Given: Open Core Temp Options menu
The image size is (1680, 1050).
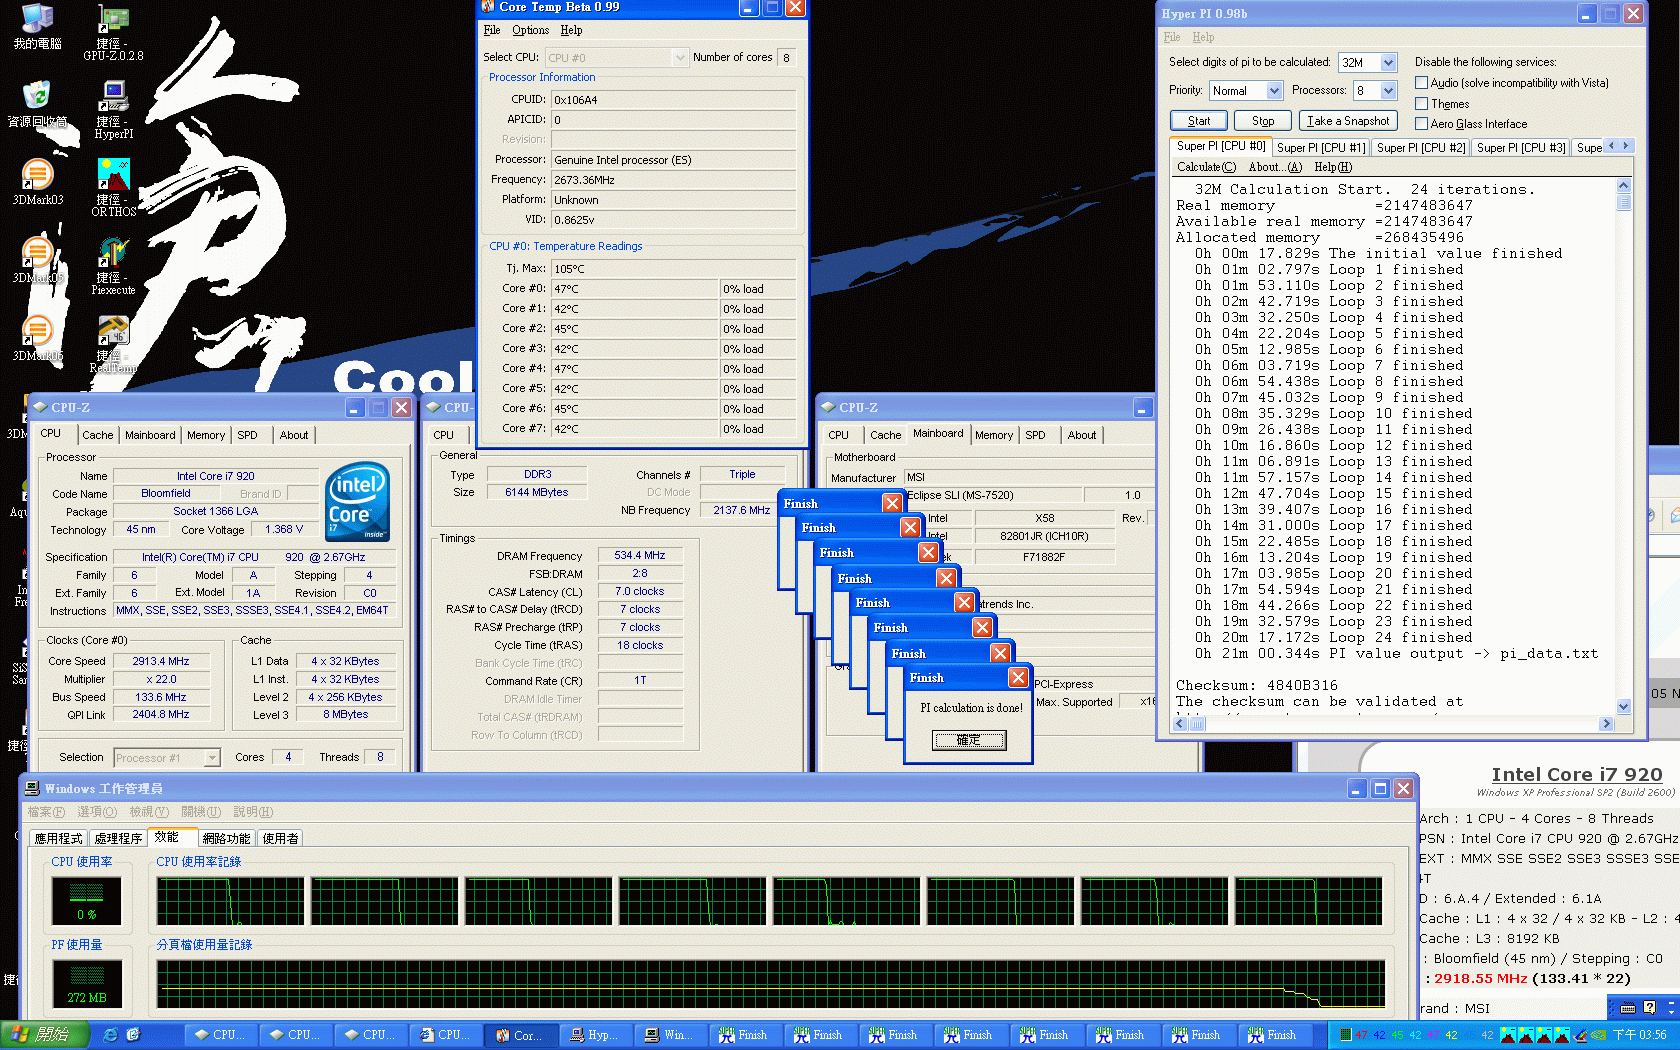Looking at the screenshot, I should 531,31.
